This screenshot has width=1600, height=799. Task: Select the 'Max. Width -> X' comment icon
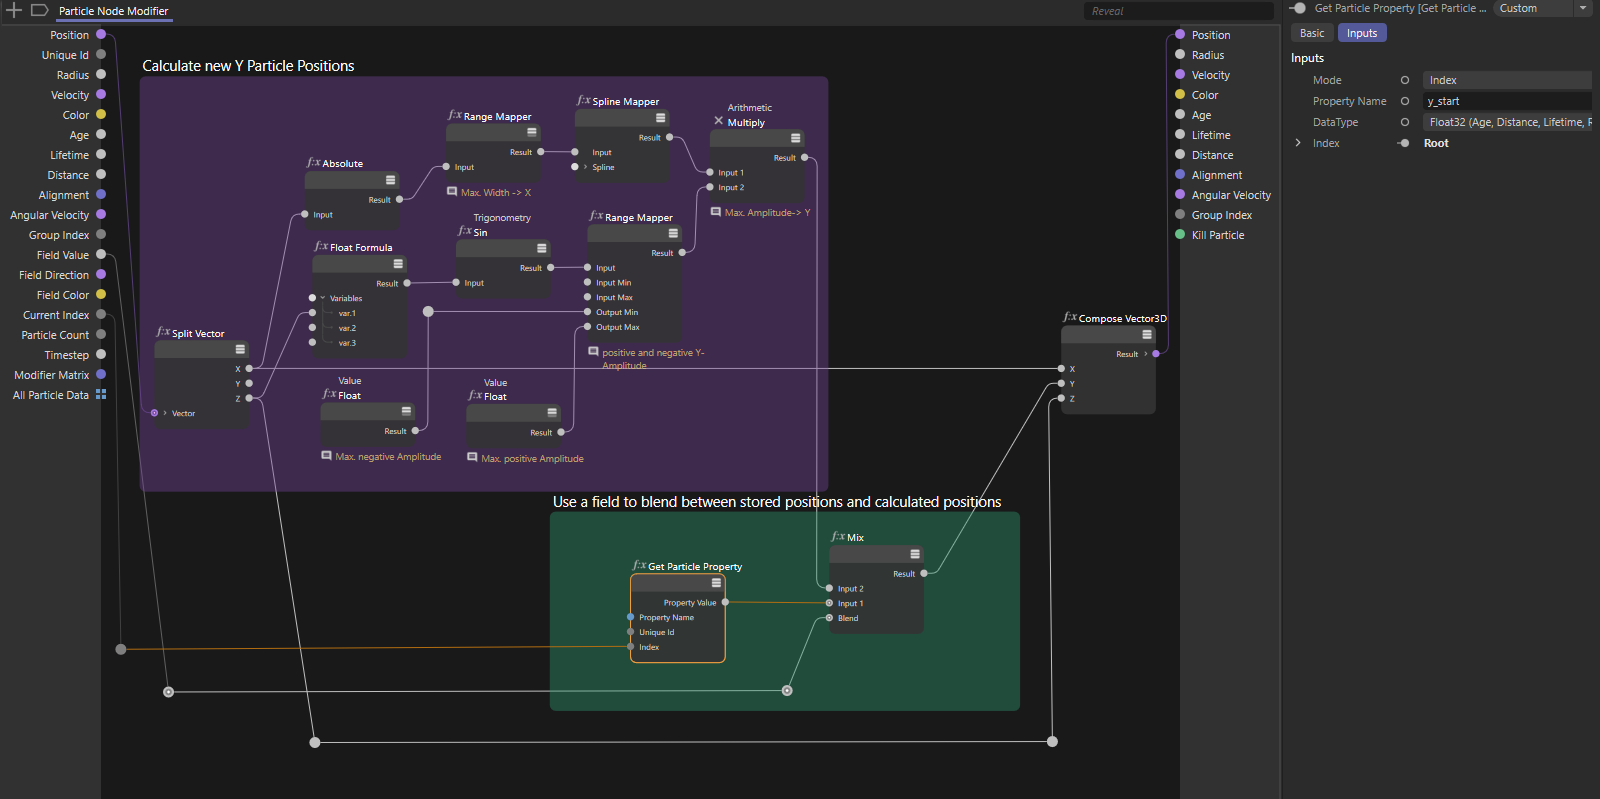pyautogui.click(x=452, y=192)
